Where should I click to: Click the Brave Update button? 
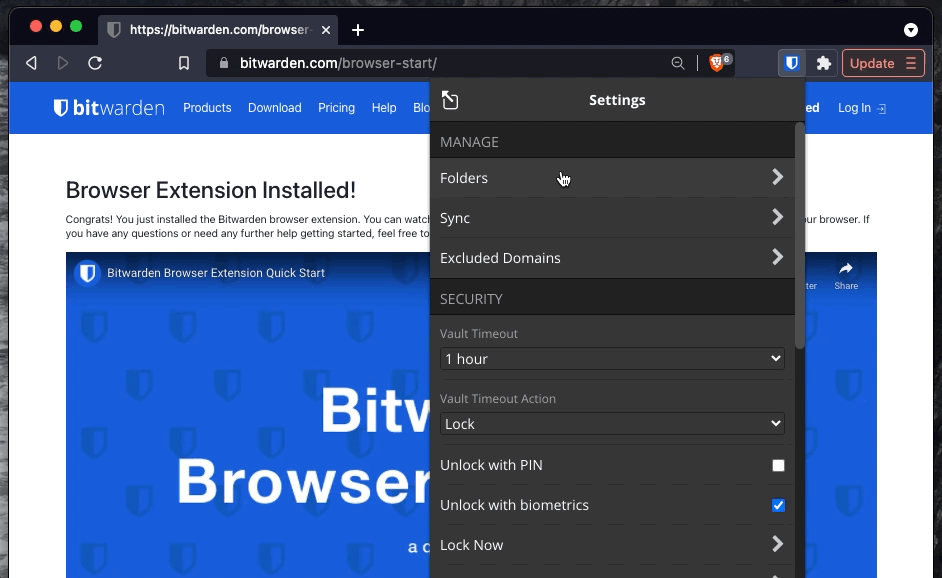click(882, 63)
